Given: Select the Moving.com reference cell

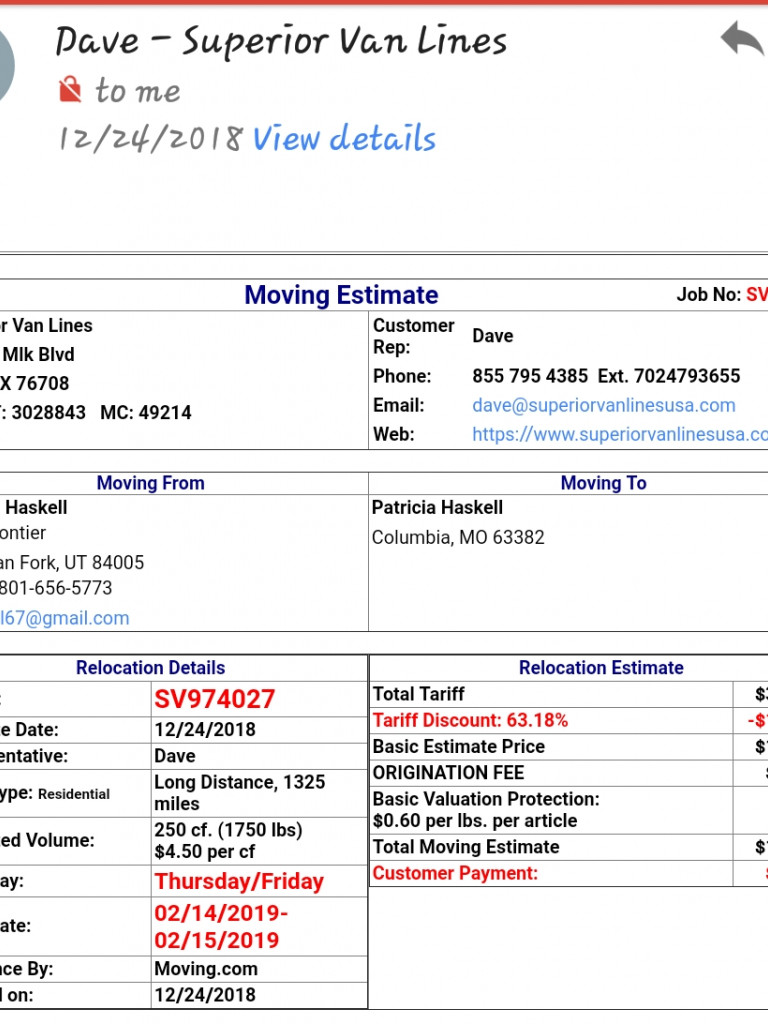Looking at the screenshot, I should (x=259, y=969).
